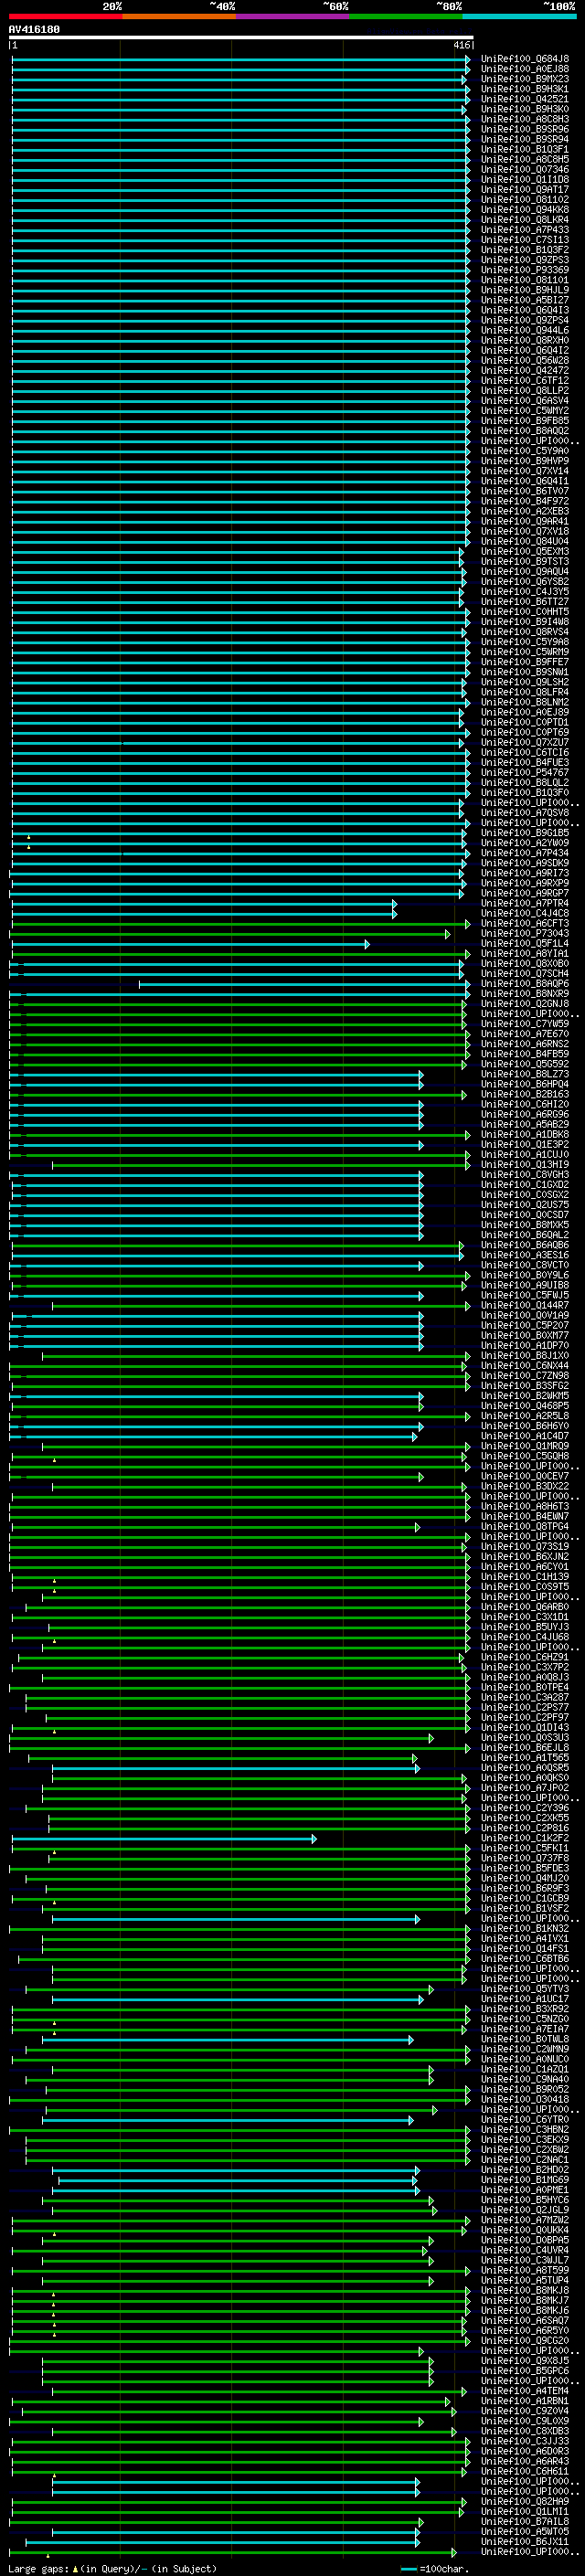585x2576 pixels.
Task: Open hit UniRef100_Q07346
Action: pyautogui.click(x=525, y=170)
